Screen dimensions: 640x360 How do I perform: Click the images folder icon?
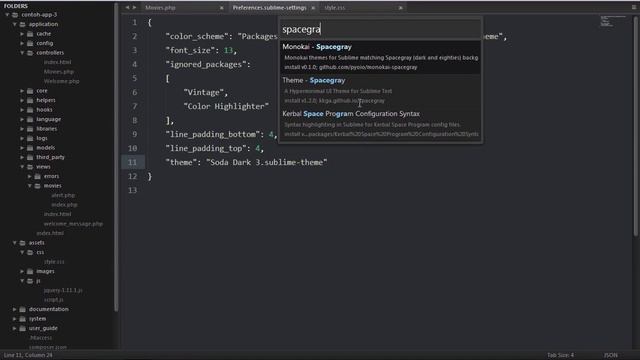tap(30, 271)
